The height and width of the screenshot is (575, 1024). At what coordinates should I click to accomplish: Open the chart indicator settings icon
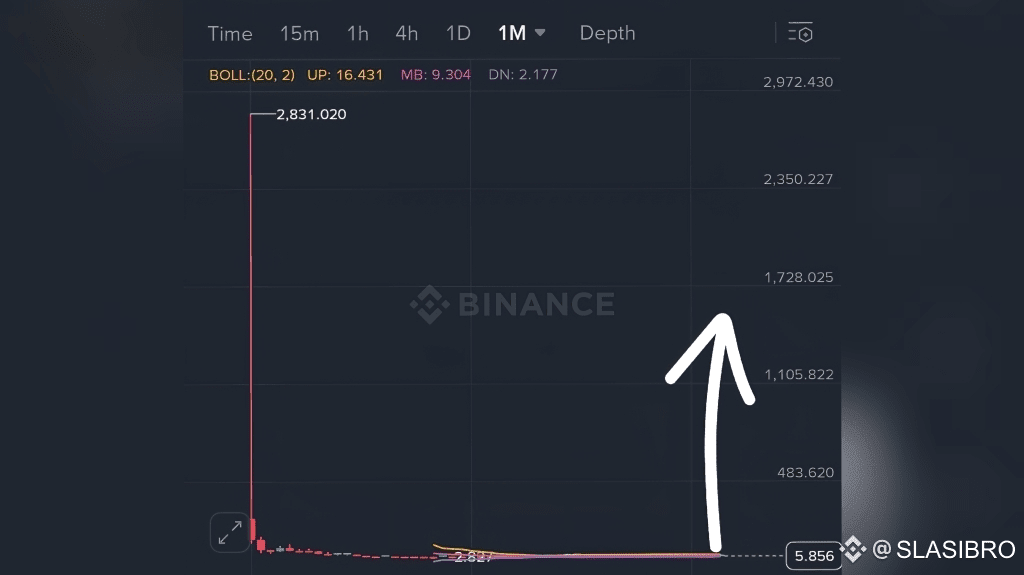click(800, 33)
